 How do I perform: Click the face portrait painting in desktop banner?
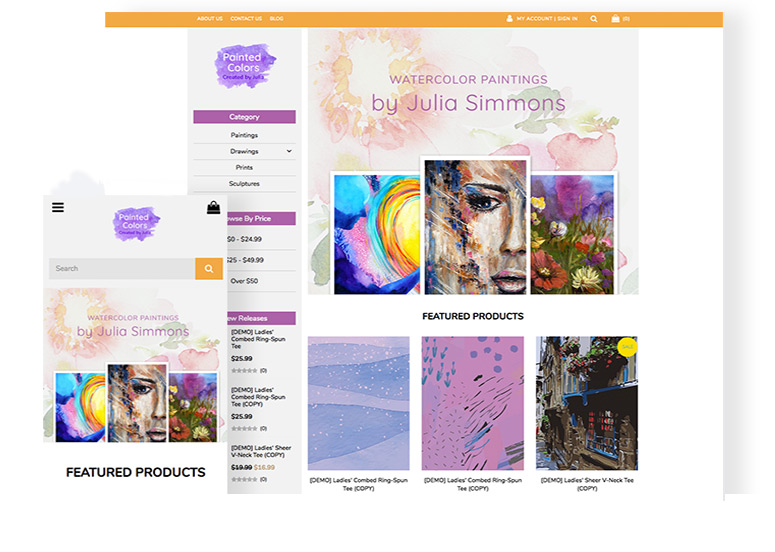pyautogui.click(x=475, y=227)
